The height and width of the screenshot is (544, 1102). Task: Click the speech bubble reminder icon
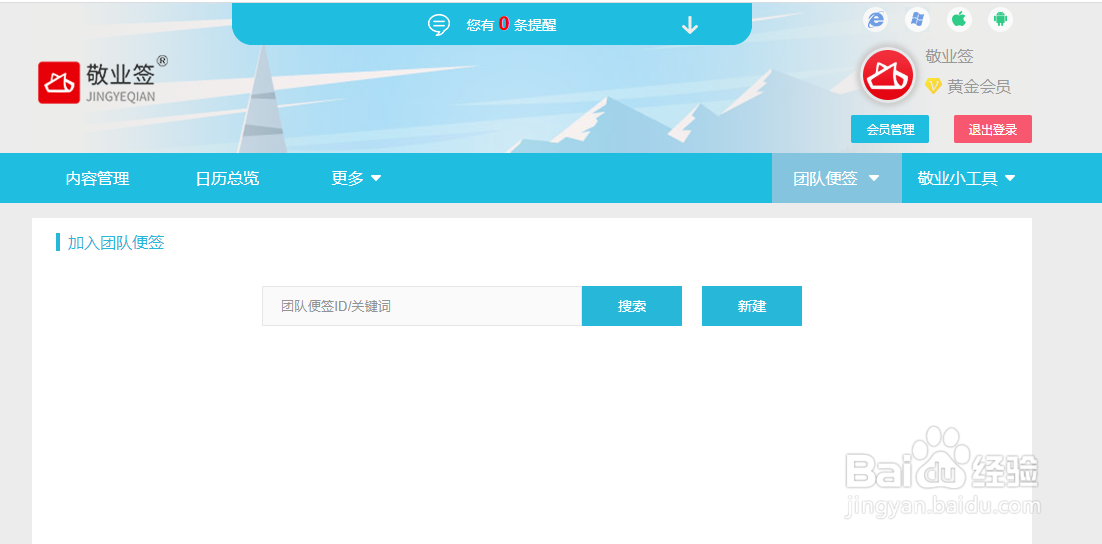click(439, 25)
